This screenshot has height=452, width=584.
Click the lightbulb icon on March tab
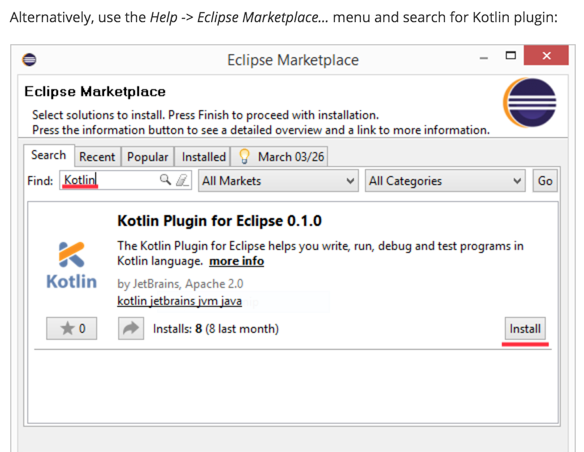click(x=244, y=156)
